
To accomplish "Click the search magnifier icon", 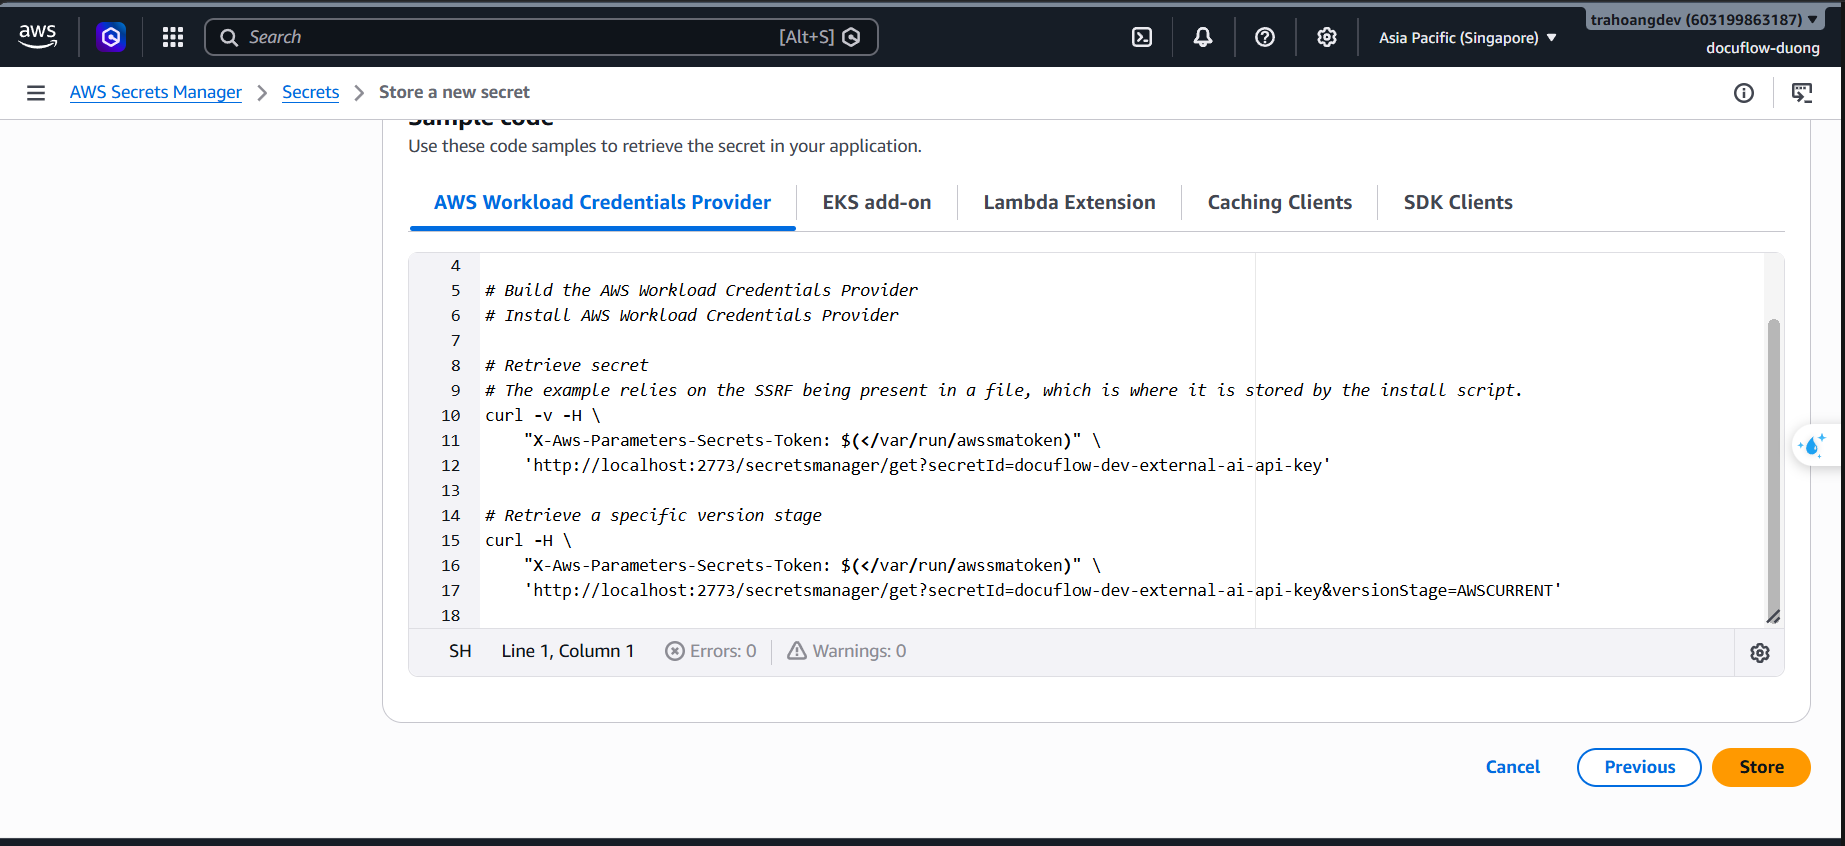I will [229, 37].
